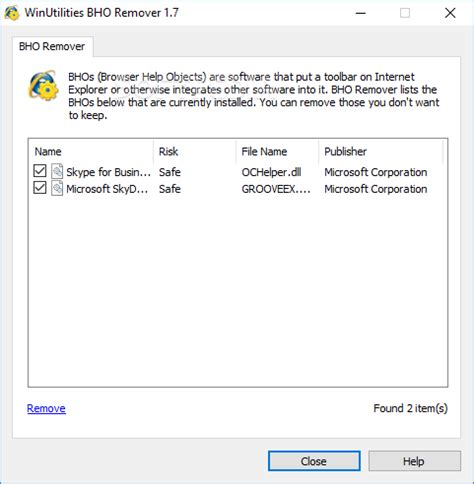Image resolution: width=474 pixels, height=484 pixels.
Task: Sort the list by Publisher column header
Action: (381, 152)
